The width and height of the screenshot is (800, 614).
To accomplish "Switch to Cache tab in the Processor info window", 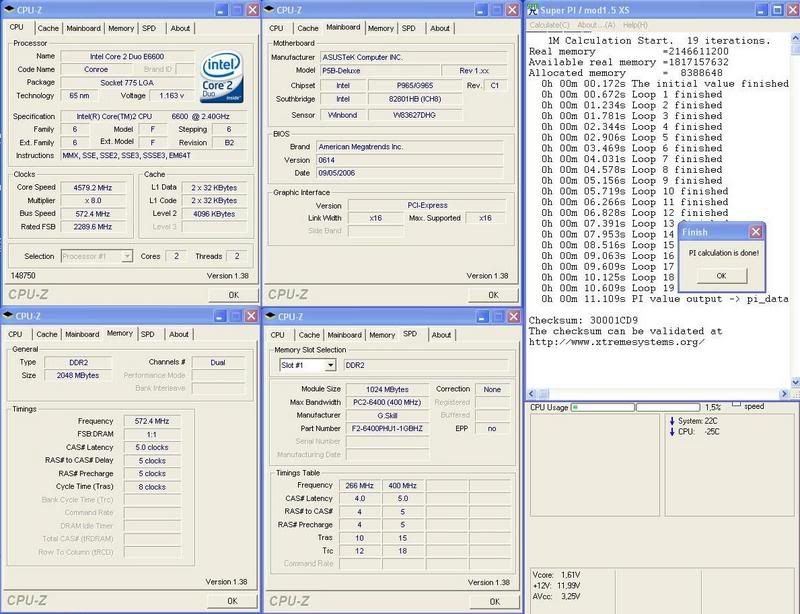I will pyautogui.click(x=48, y=29).
